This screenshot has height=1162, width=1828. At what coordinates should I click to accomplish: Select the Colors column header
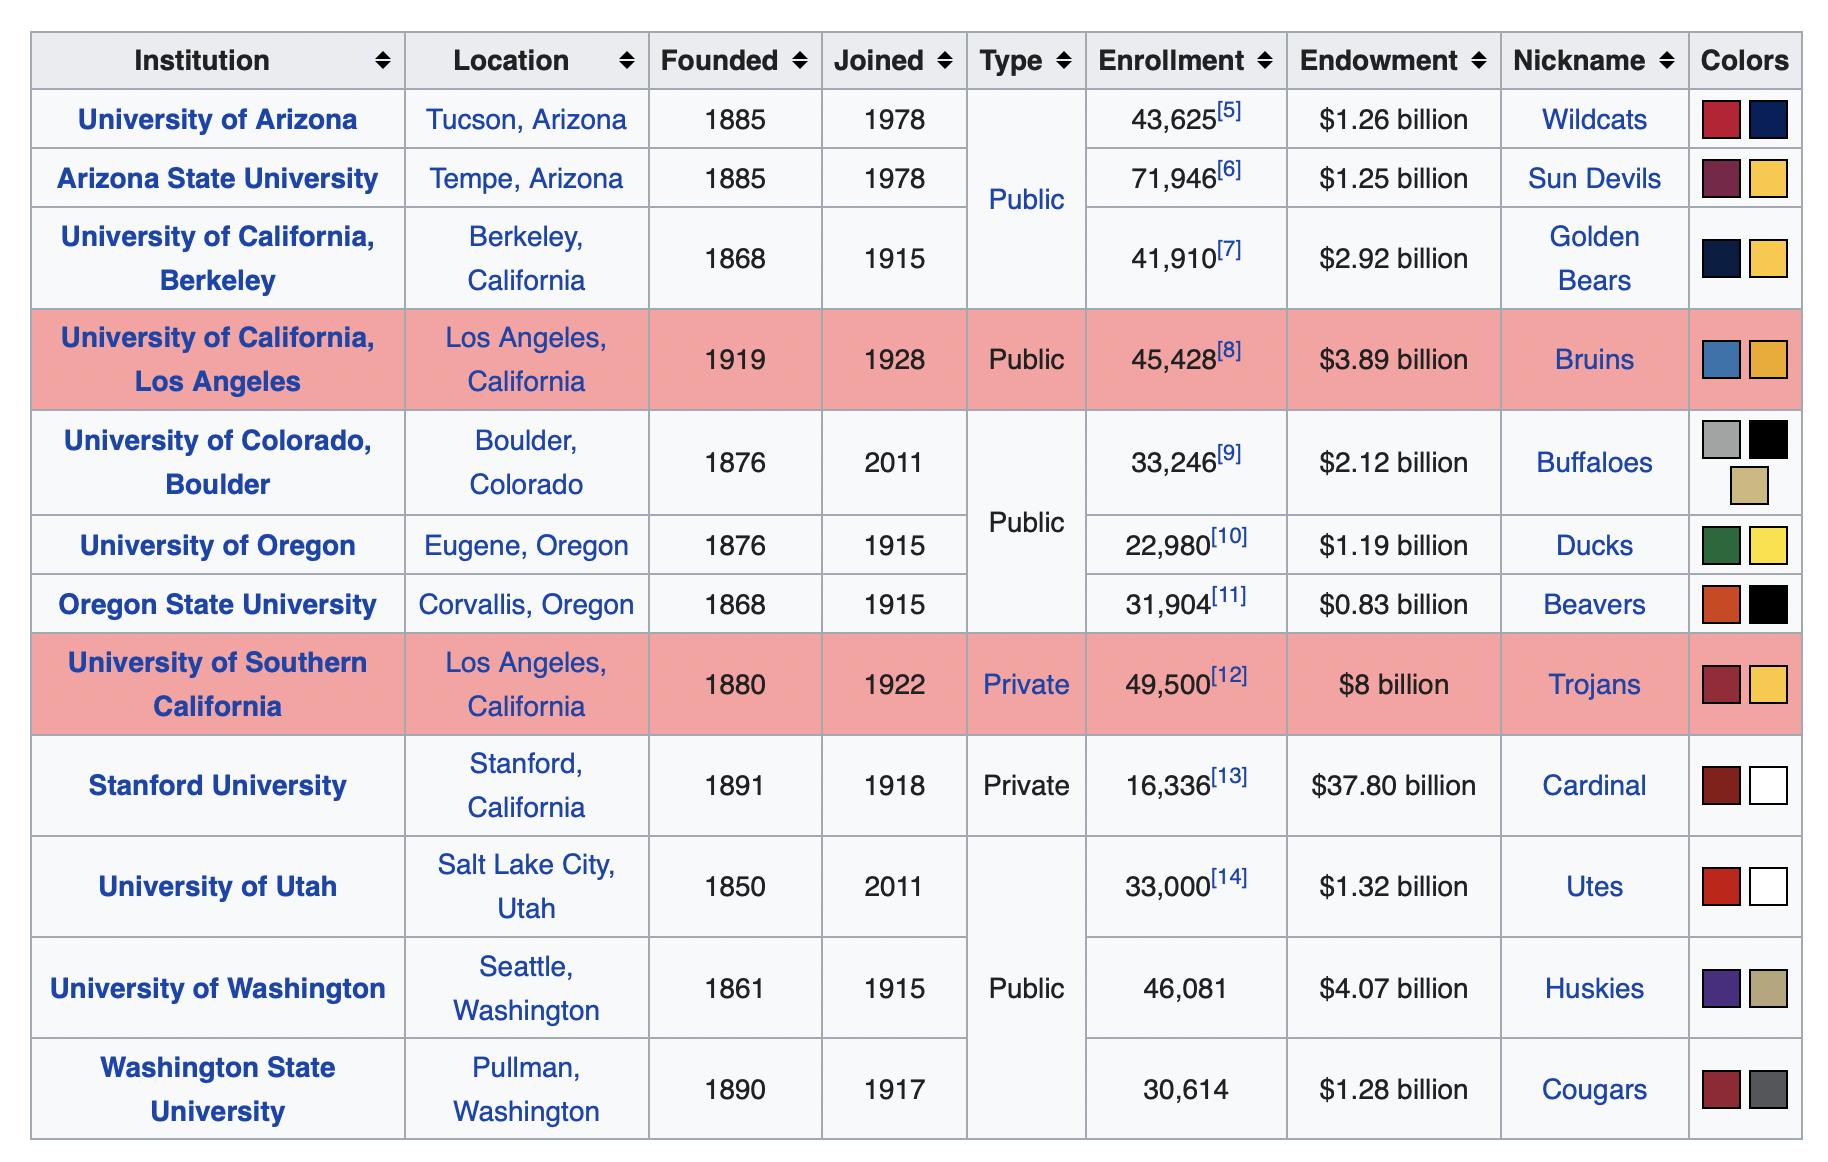pos(1744,61)
